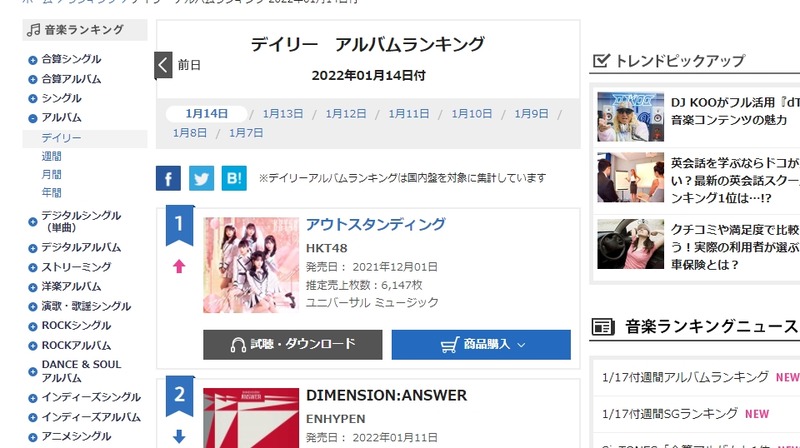
Task: Open DJ KOO trend article thumbnail
Action: tap(631, 117)
